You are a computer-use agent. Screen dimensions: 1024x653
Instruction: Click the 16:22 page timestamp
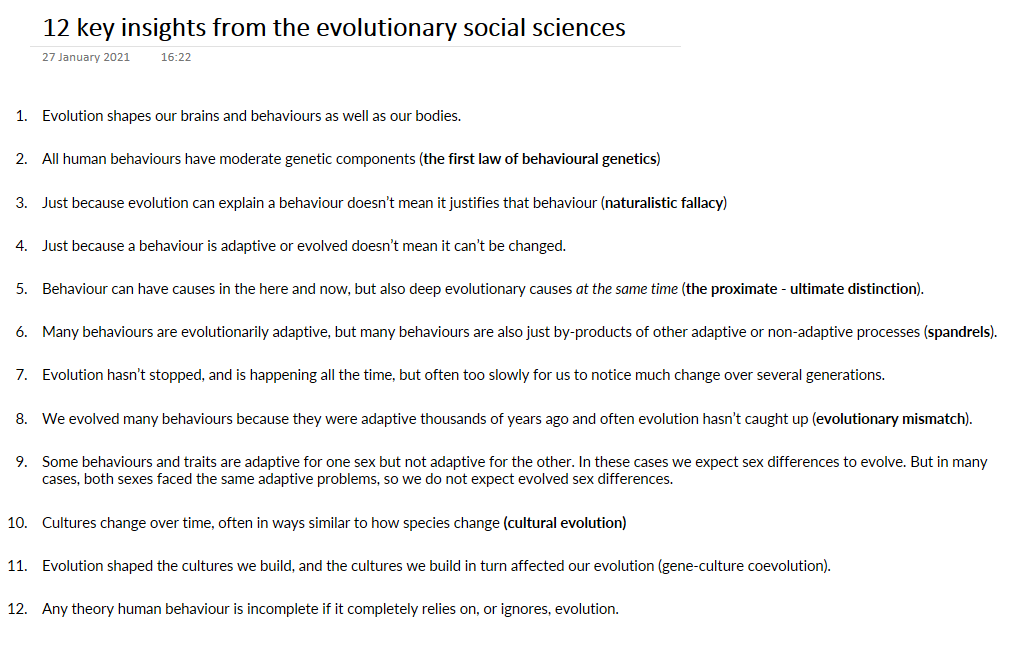[175, 57]
